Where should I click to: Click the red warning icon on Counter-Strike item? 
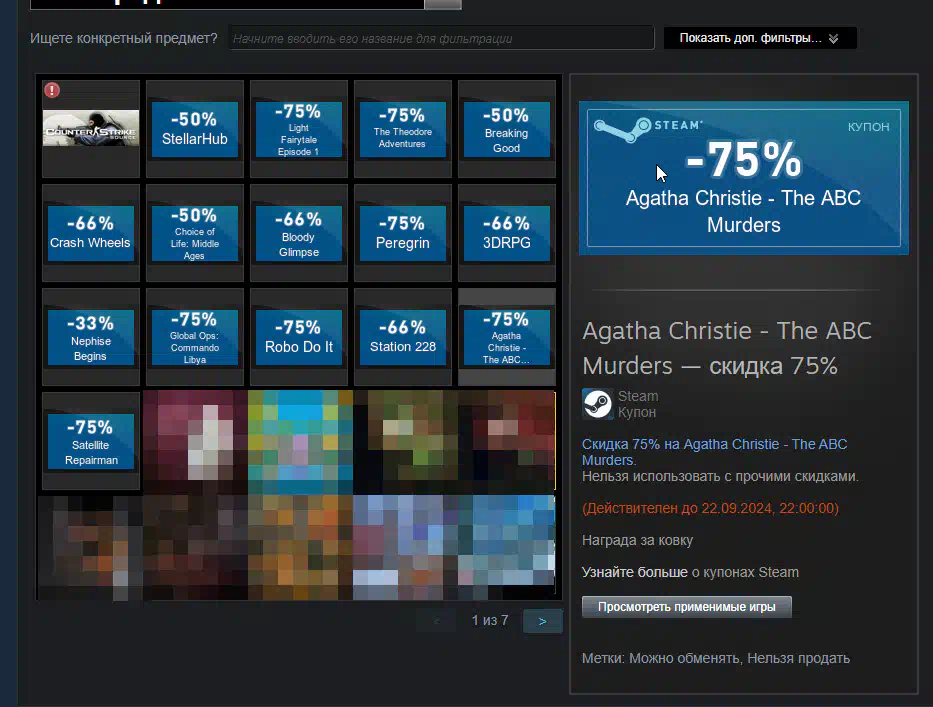[x=52, y=90]
